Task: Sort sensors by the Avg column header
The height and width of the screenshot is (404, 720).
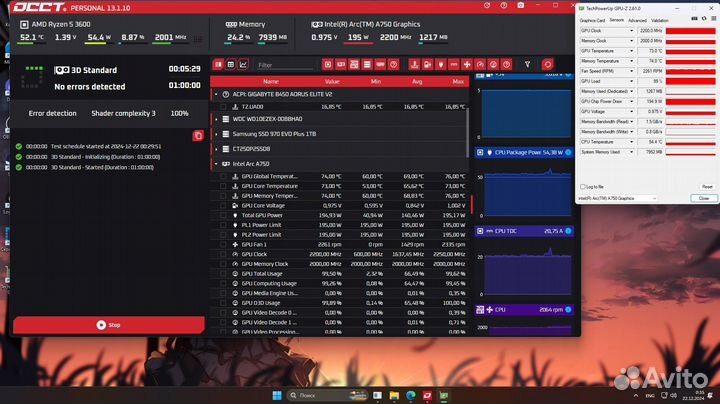Action: point(417,82)
